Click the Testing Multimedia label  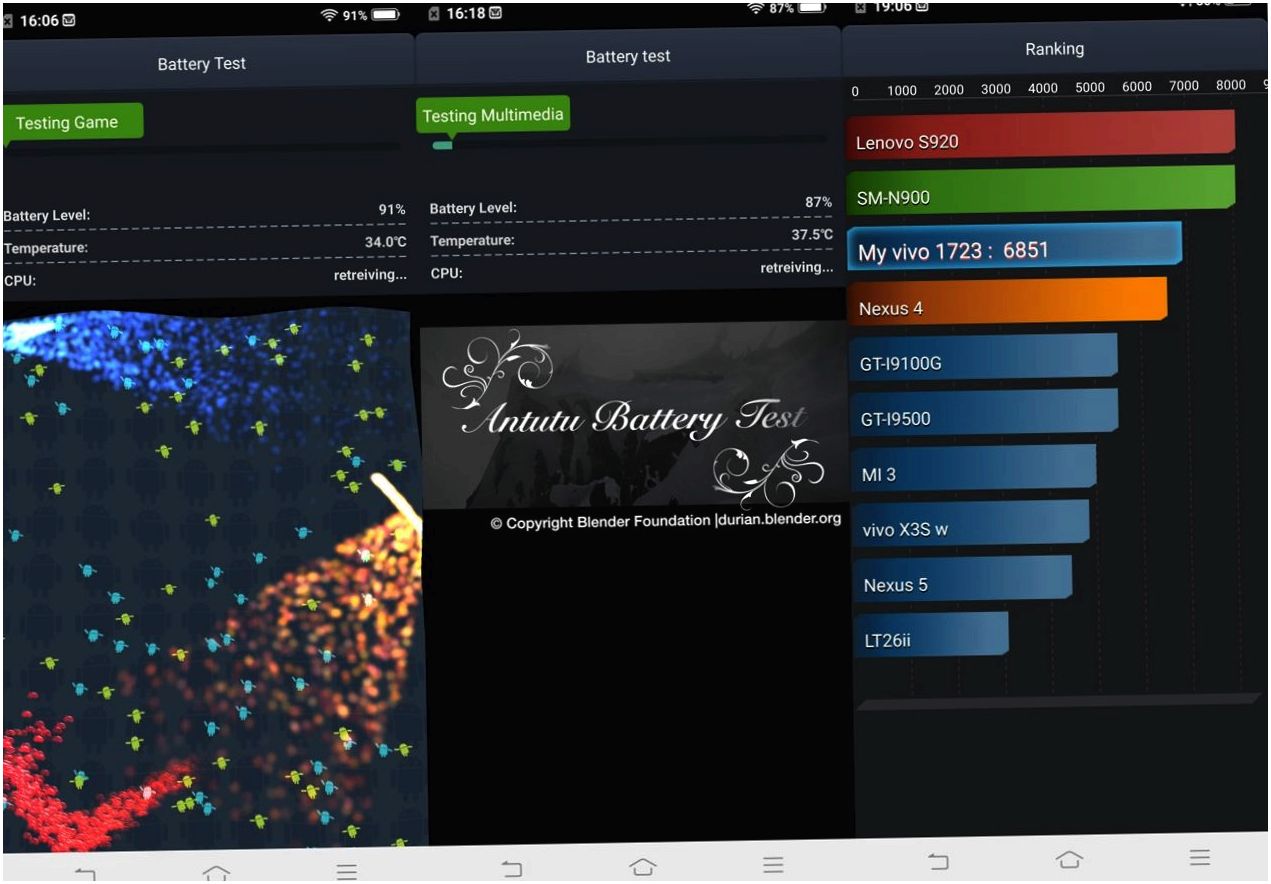(493, 115)
